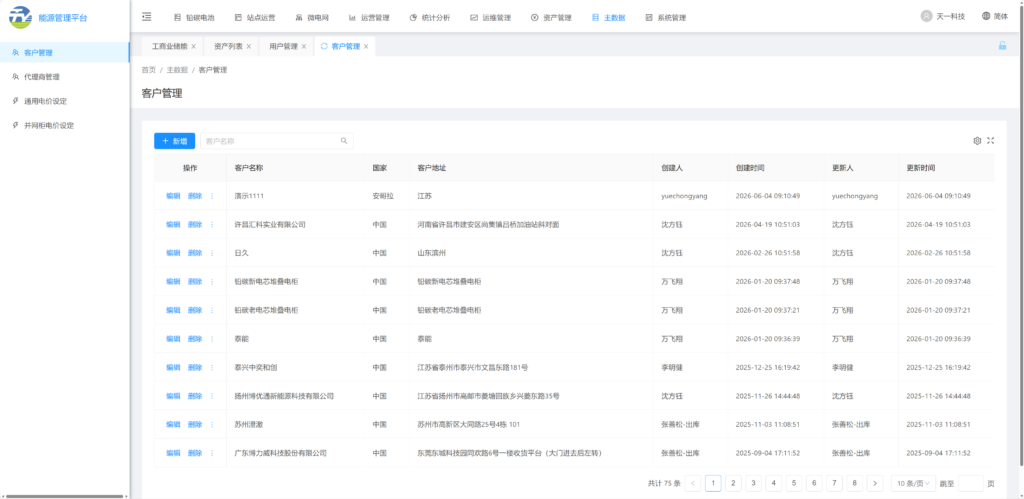Open the 运营管理 top menu
This screenshot has height=499, width=1024.
(369, 18)
